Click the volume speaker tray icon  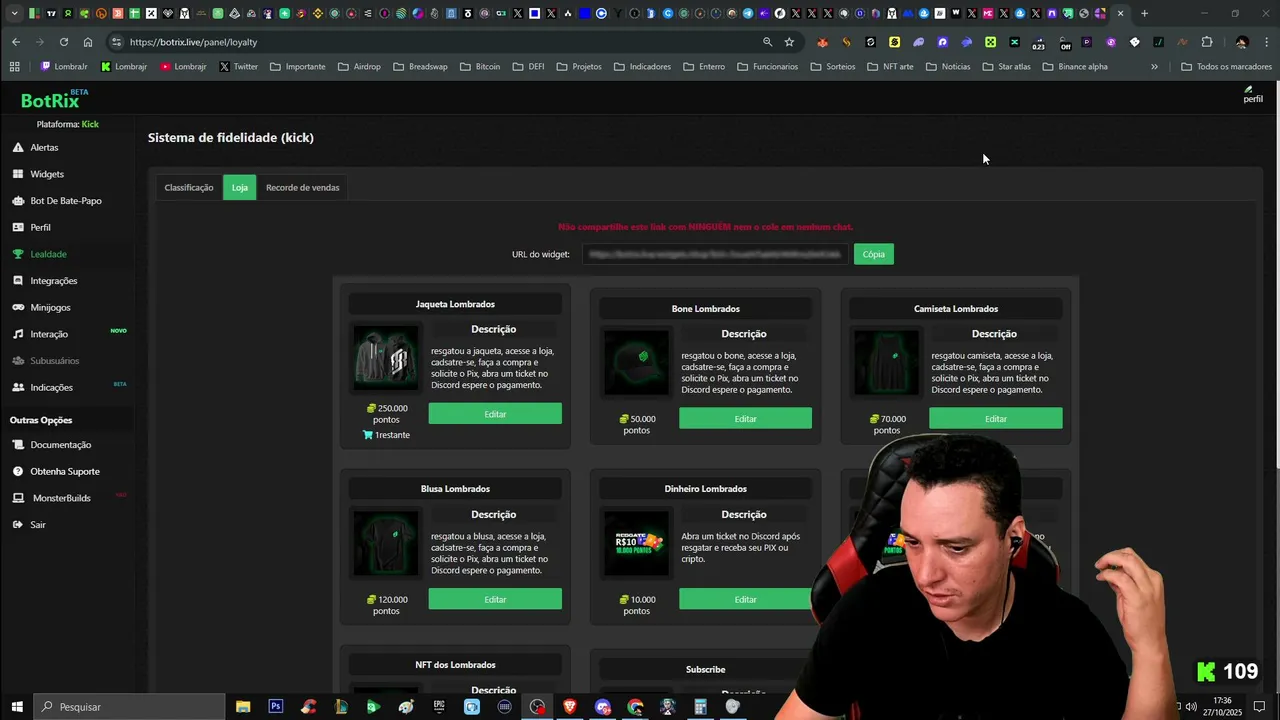coord(1191,707)
